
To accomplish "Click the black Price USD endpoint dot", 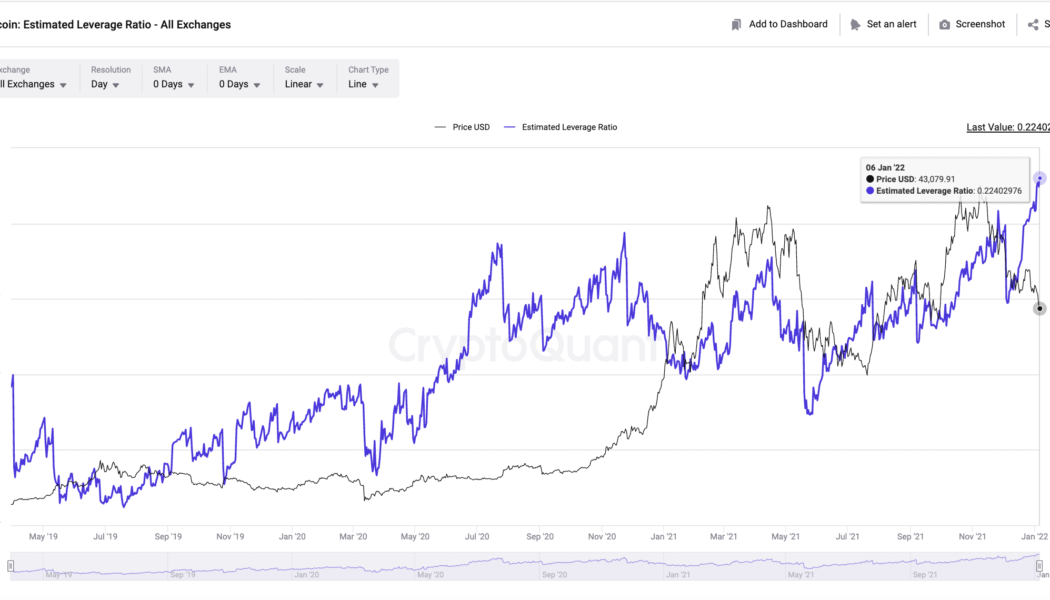I will 1039,308.
